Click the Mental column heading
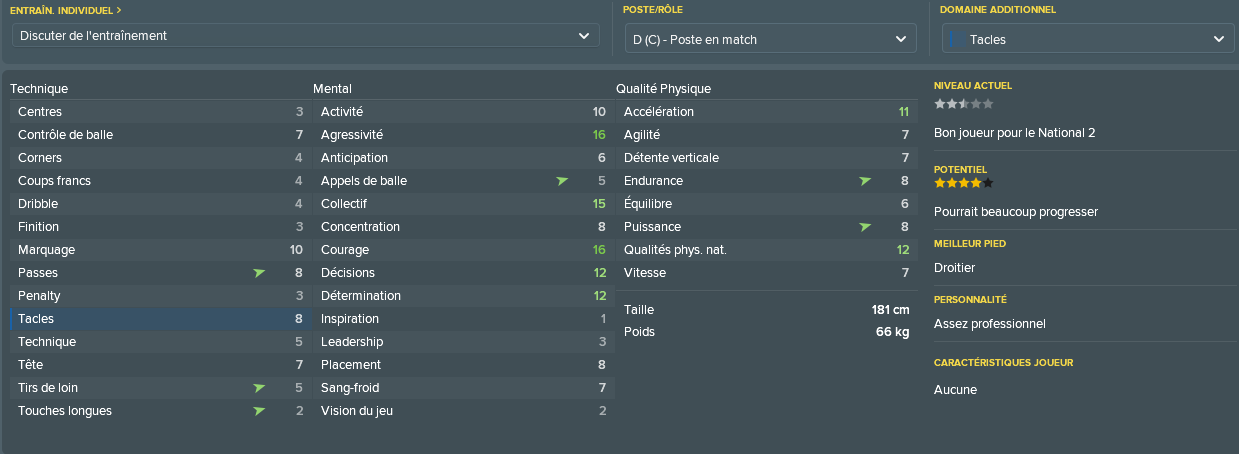Screen dimensions: 1239x454 point(332,89)
